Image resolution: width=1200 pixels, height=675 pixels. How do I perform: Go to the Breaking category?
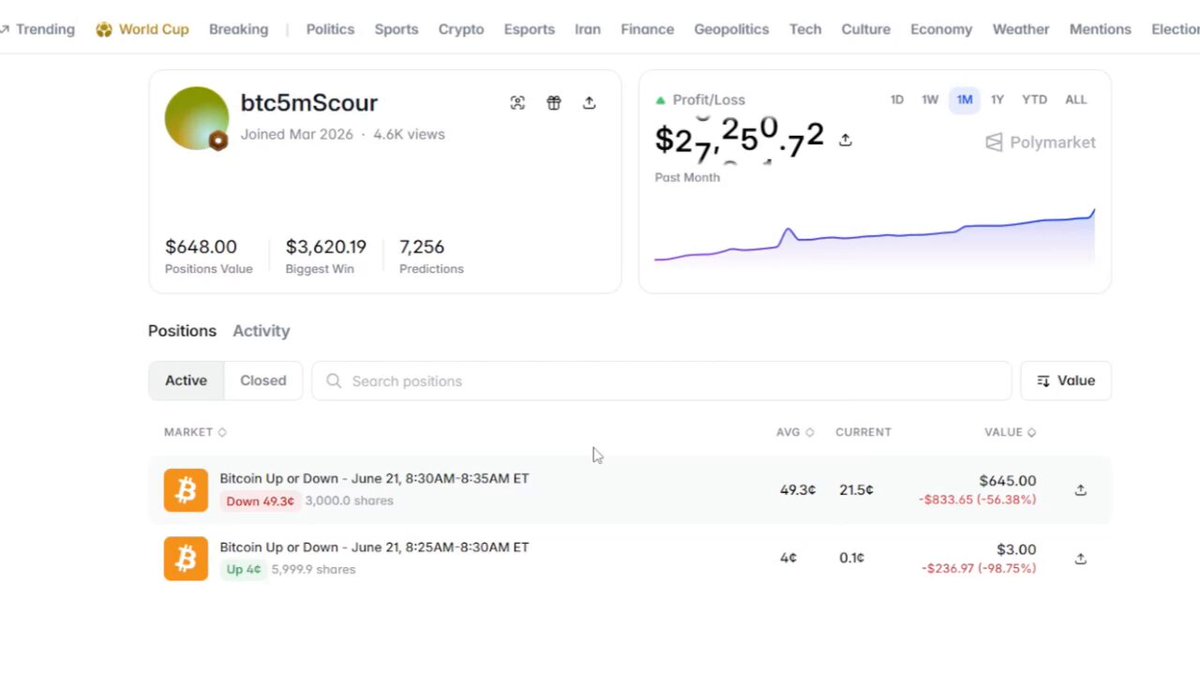(238, 29)
